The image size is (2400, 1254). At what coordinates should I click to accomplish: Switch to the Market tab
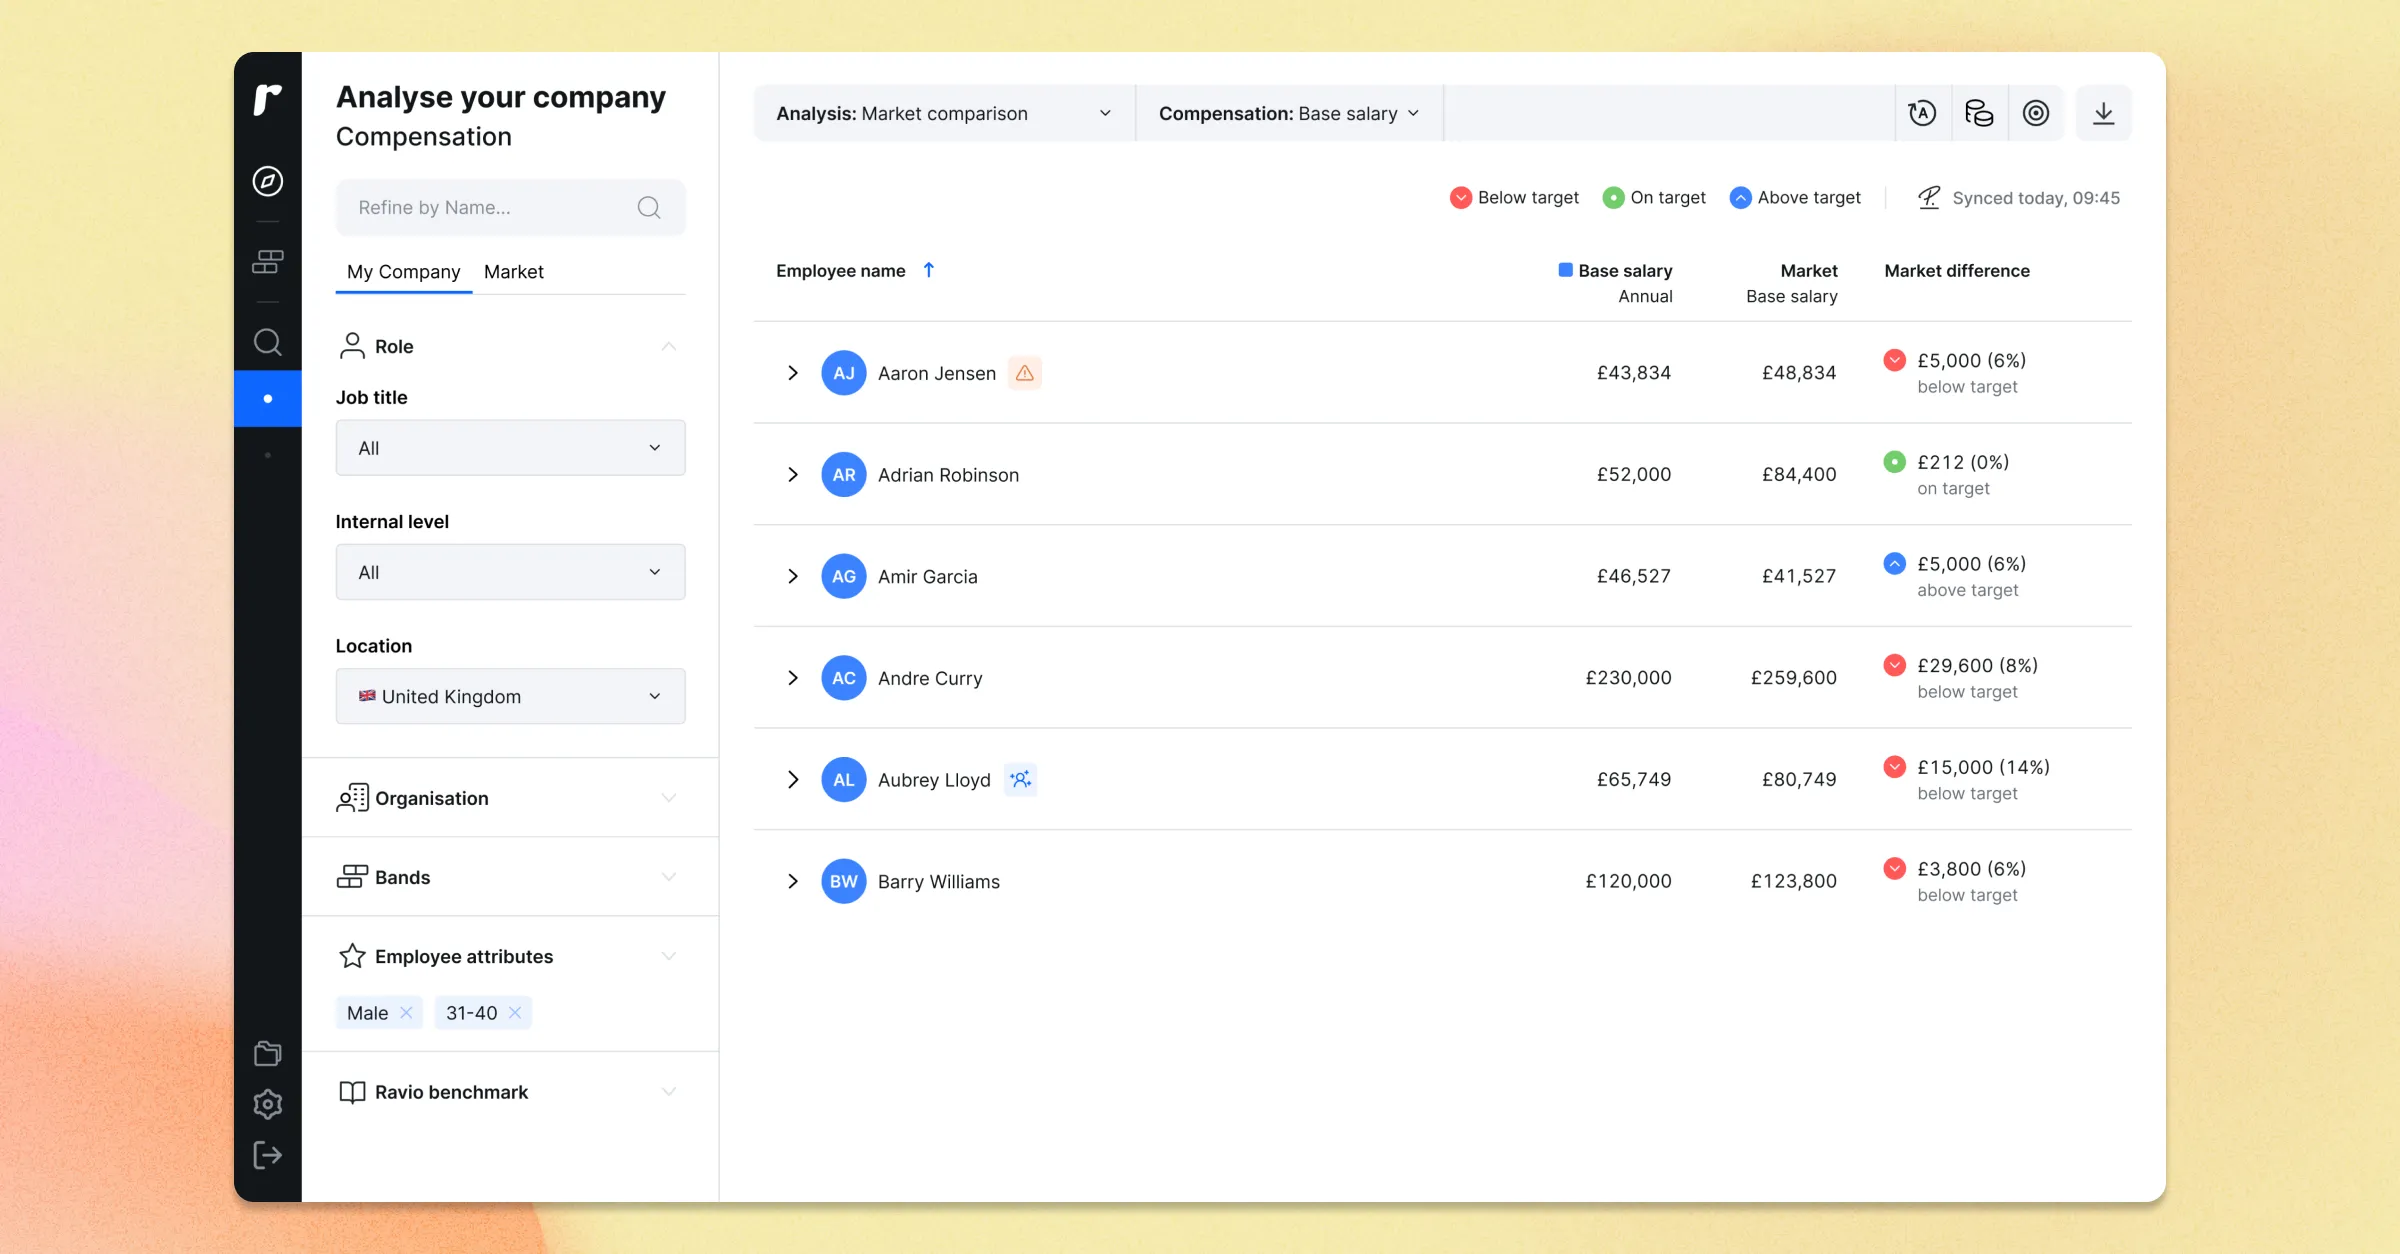[513, 272]
